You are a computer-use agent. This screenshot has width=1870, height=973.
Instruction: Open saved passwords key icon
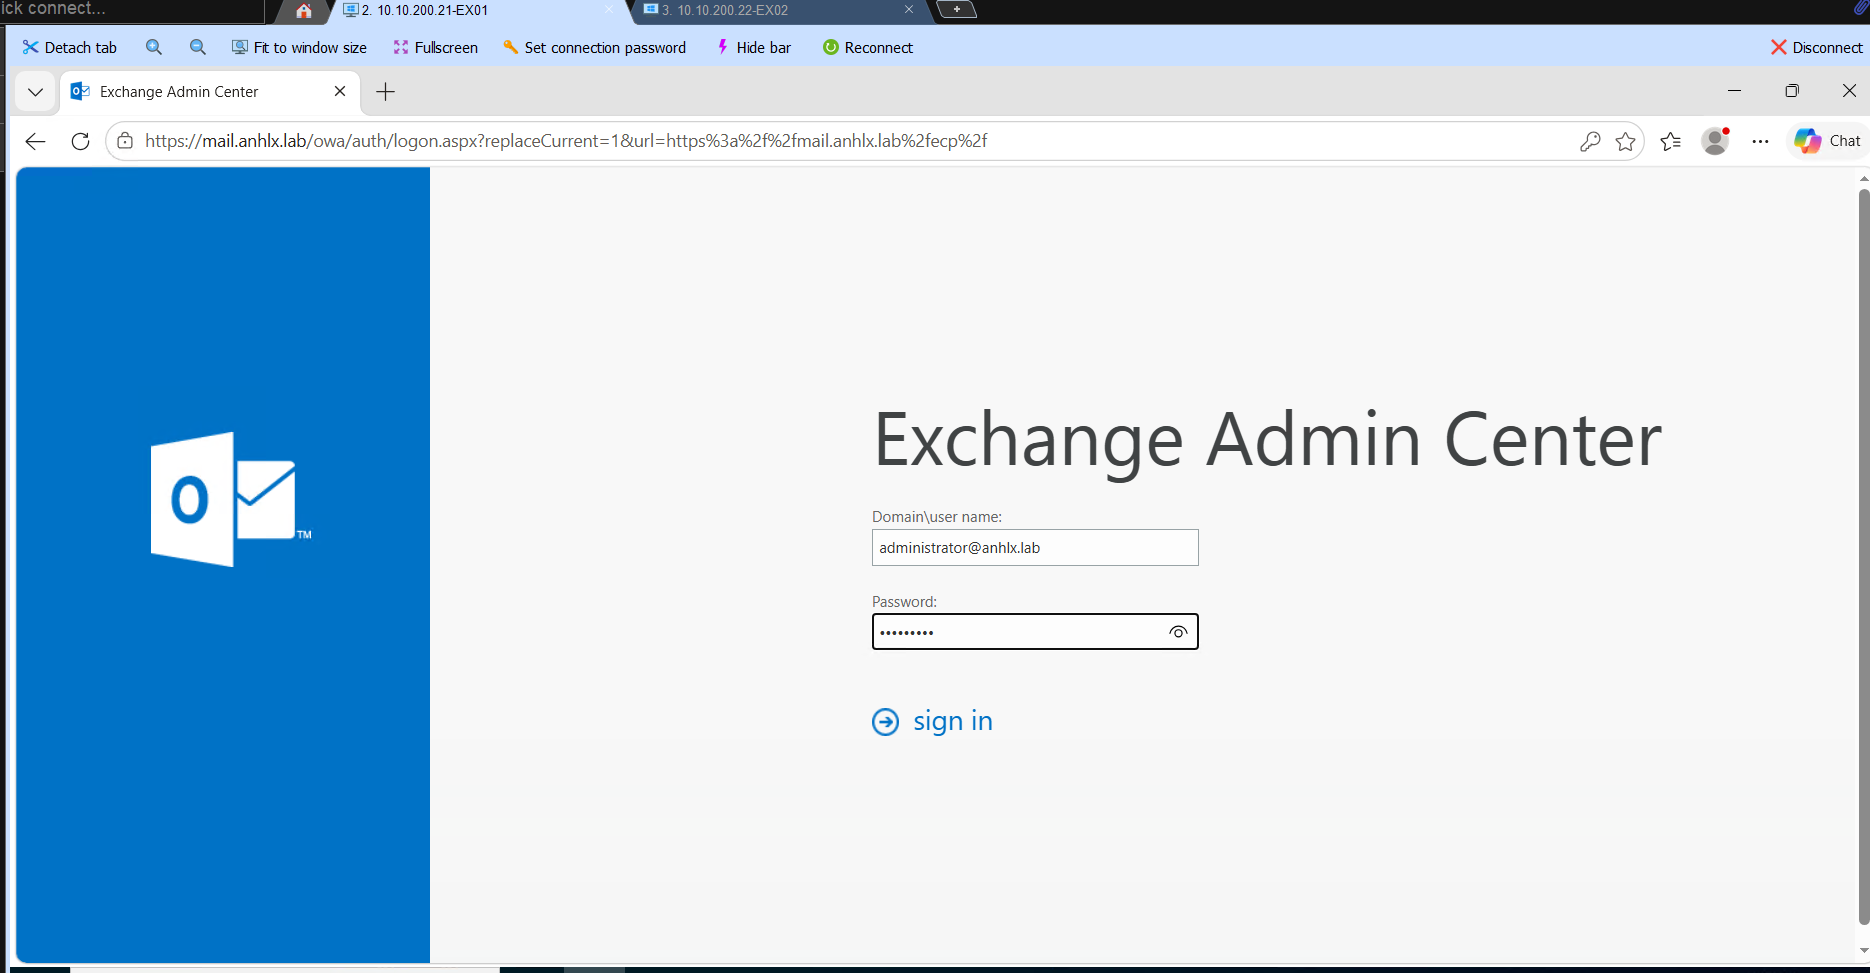1590,141
